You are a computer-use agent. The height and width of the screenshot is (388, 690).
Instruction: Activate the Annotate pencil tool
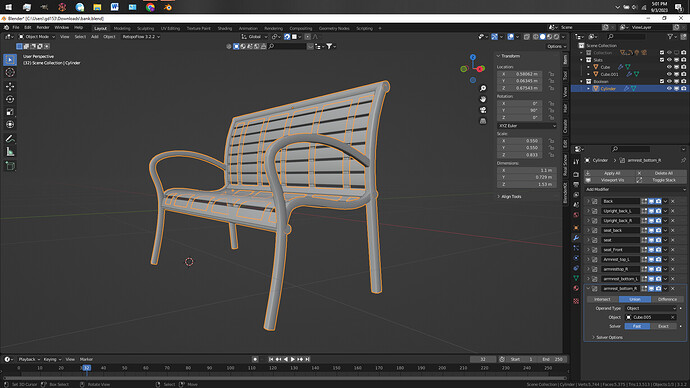click(10, 139)
